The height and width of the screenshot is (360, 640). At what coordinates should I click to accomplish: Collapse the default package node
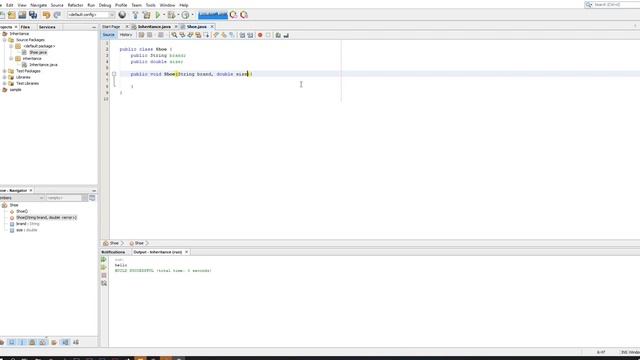(11, 46)
